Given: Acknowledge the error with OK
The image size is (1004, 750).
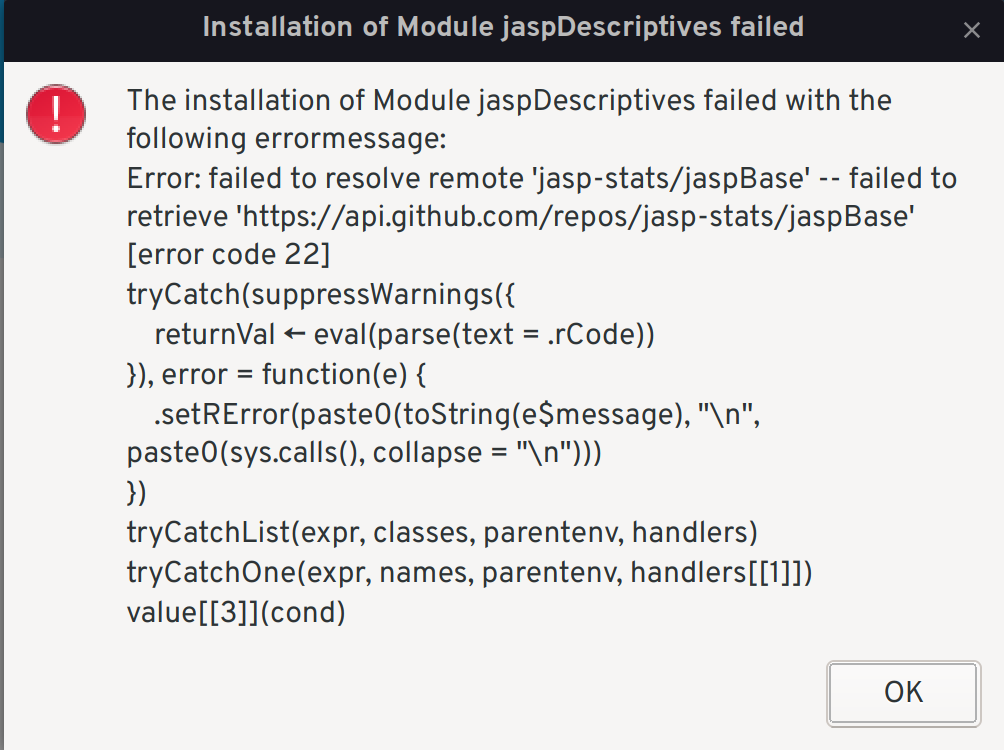Looking at the screenshot, I should pos(901,692).
